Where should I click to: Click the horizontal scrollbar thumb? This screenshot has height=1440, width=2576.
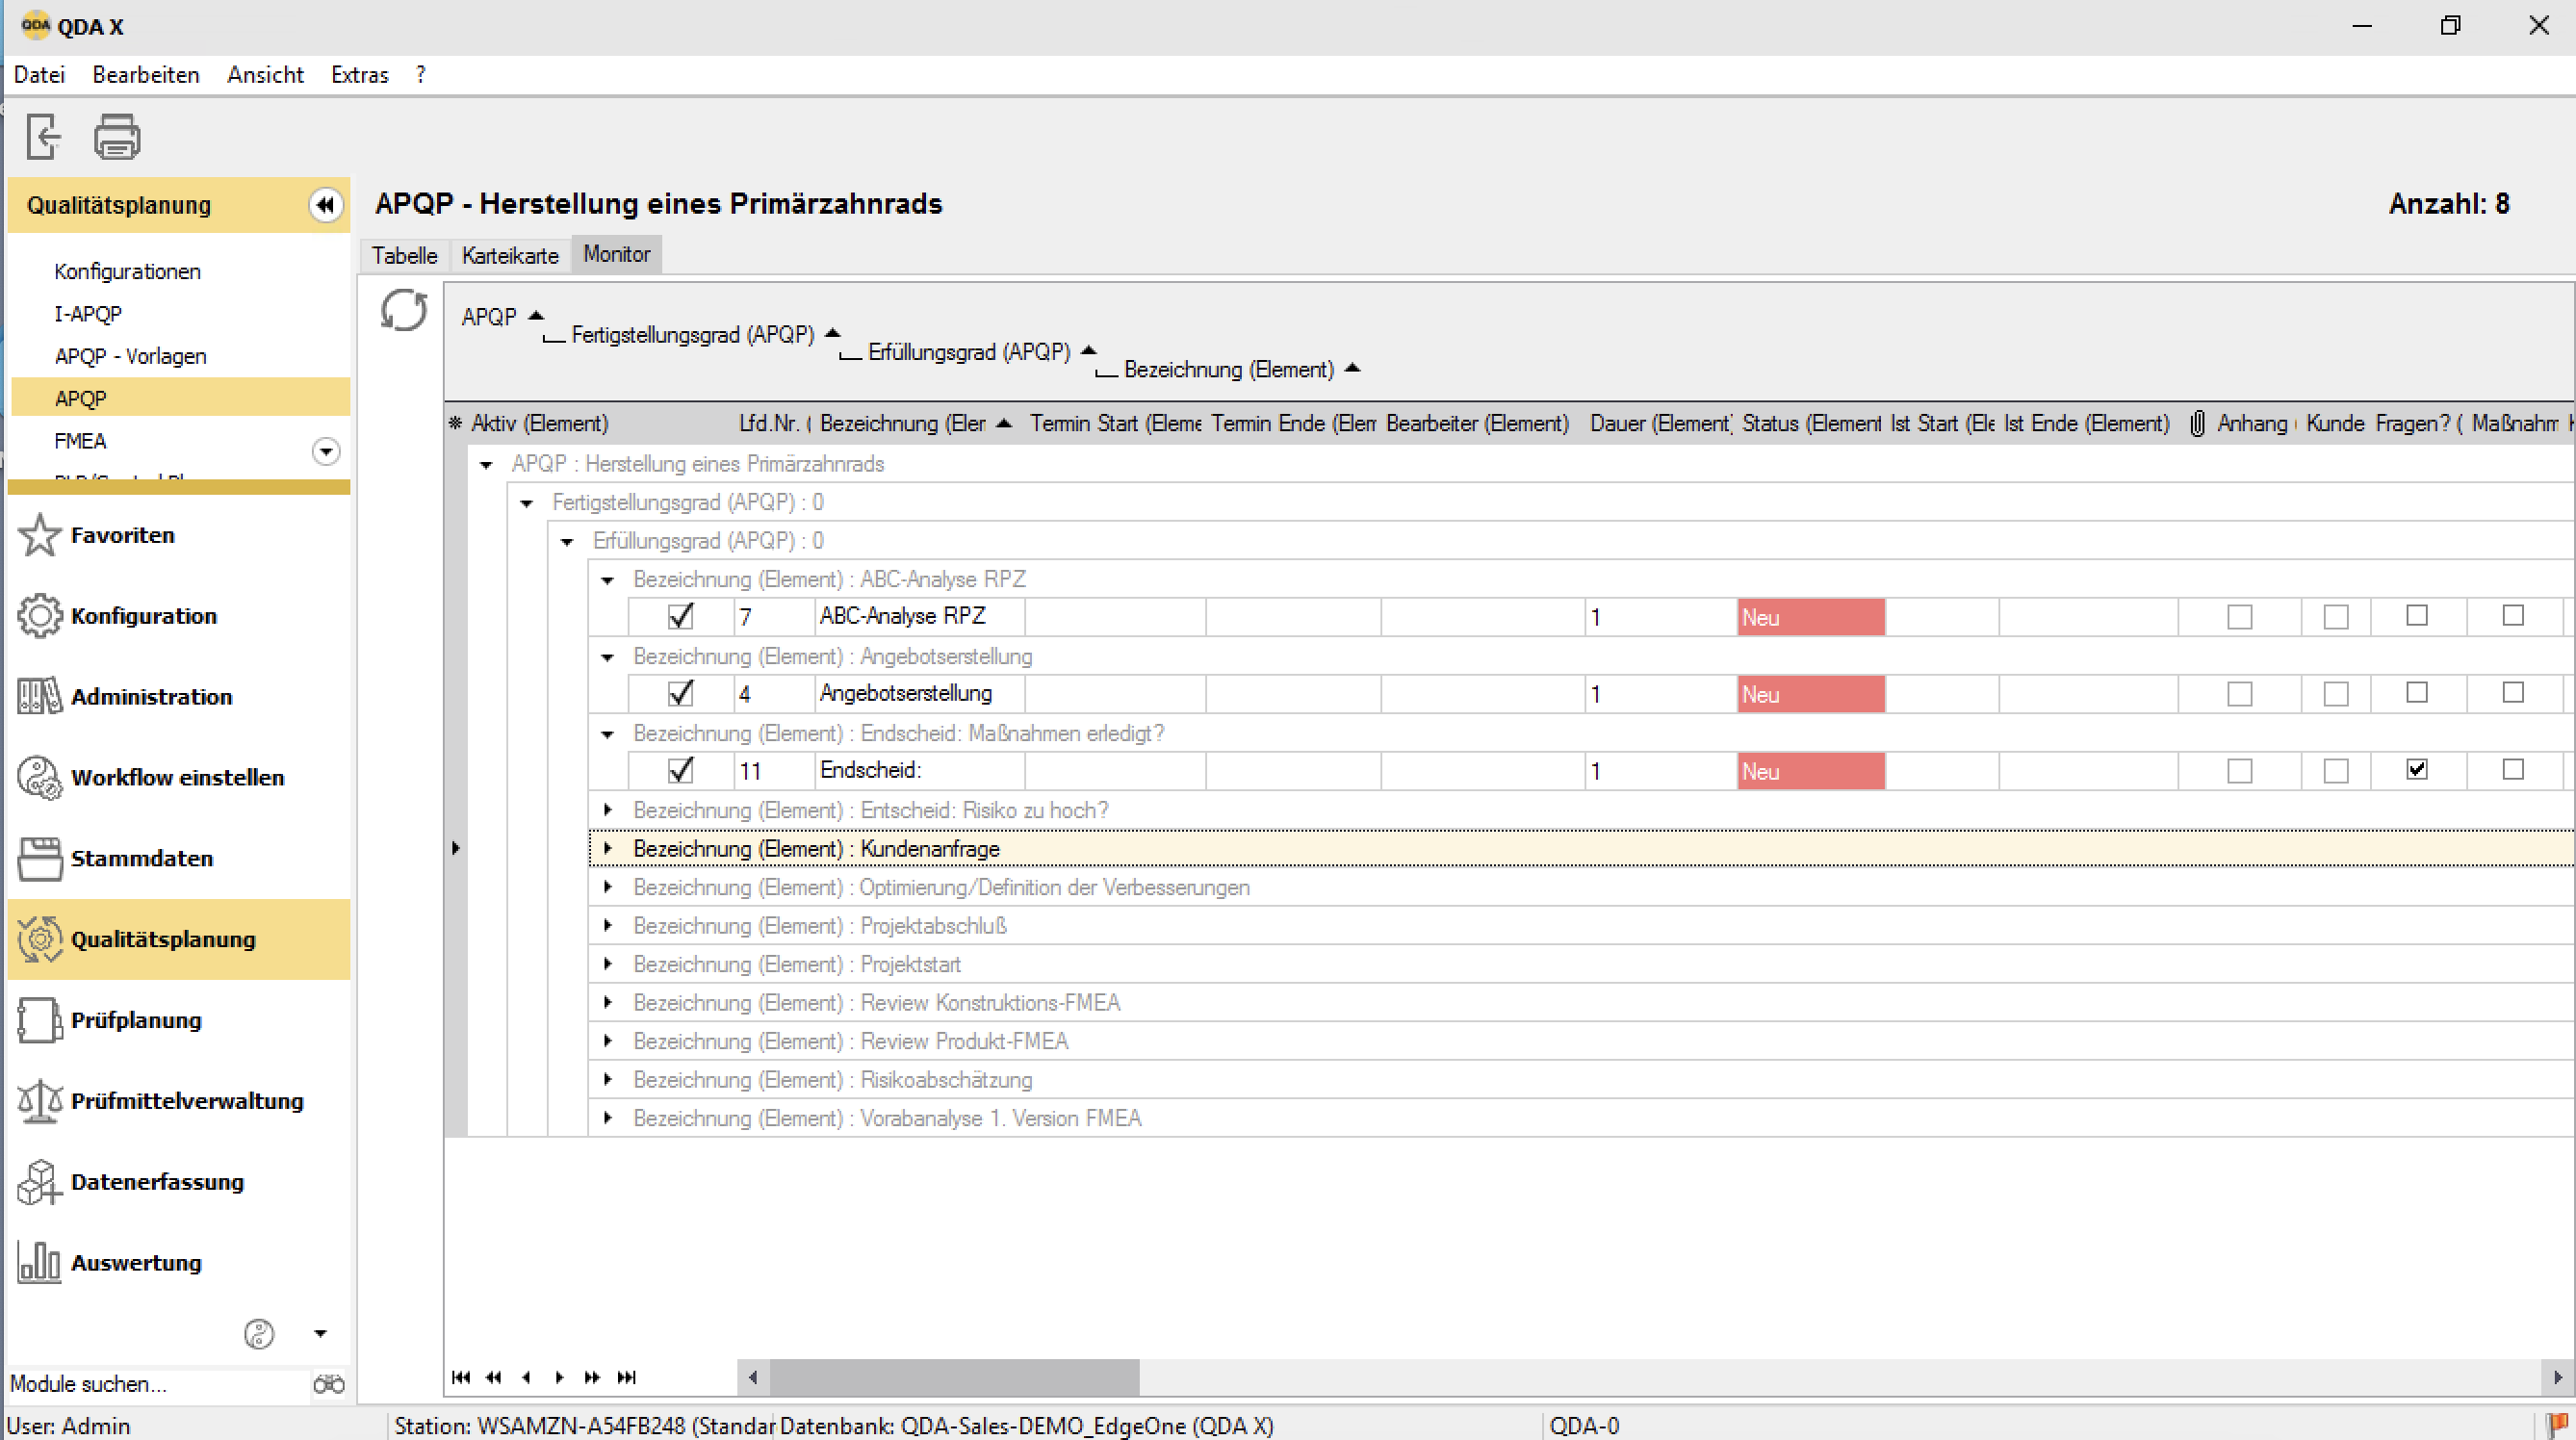[953, 1378]
